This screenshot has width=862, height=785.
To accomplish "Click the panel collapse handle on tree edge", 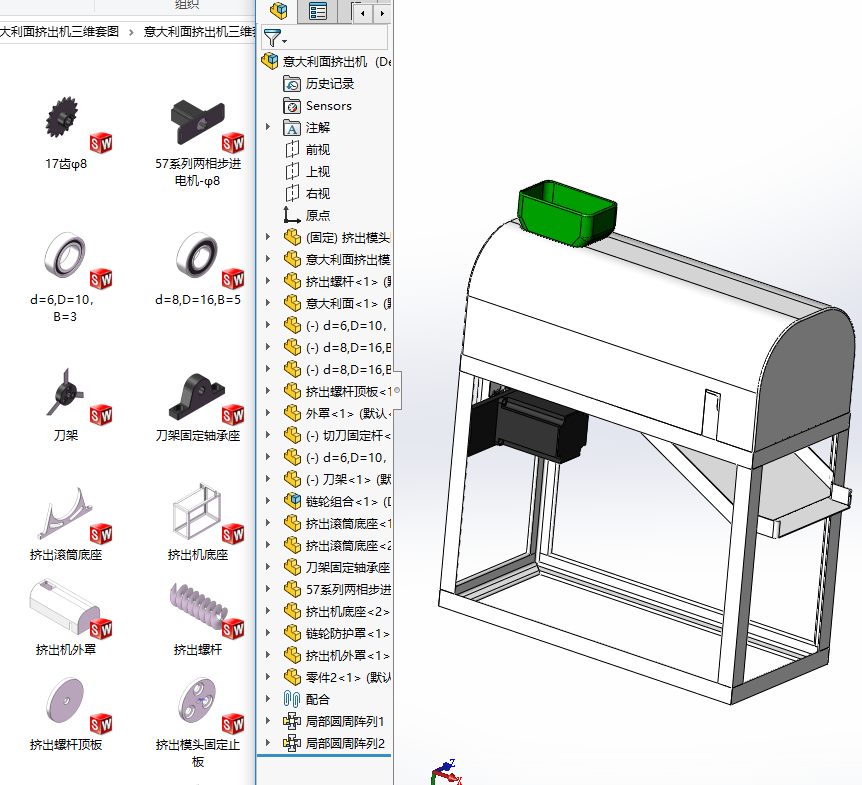I will click(397, 390).
